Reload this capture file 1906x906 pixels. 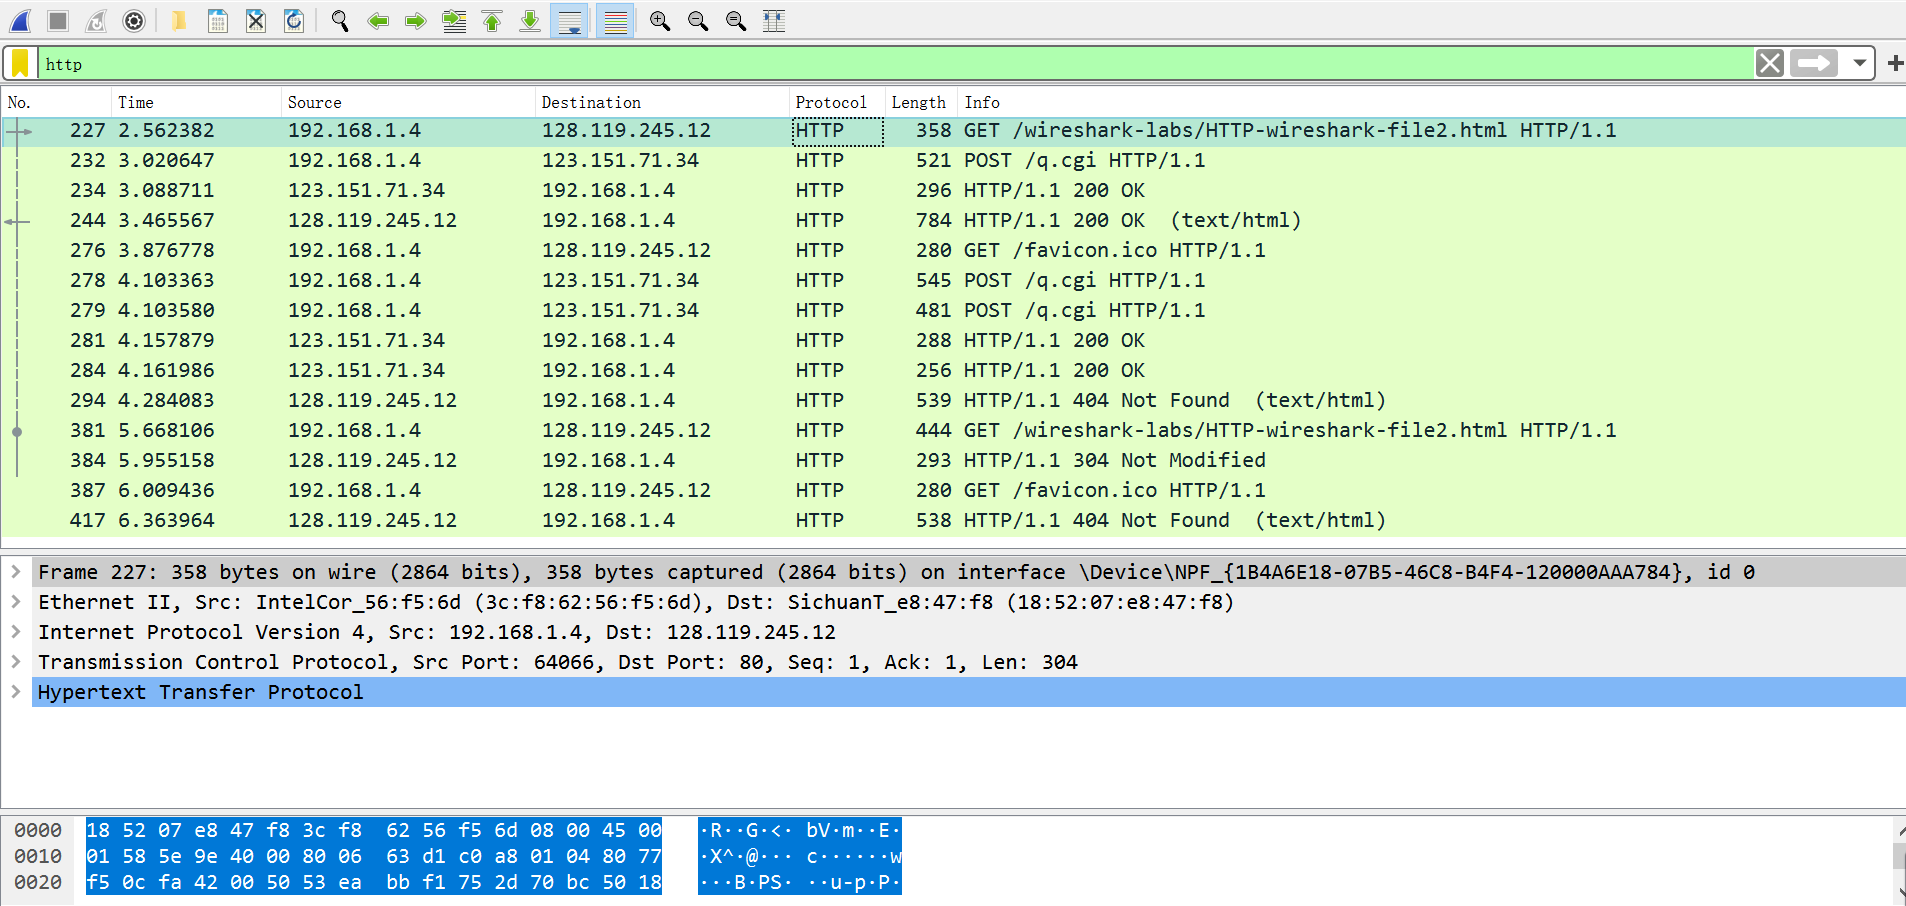[x=293, y=20]
